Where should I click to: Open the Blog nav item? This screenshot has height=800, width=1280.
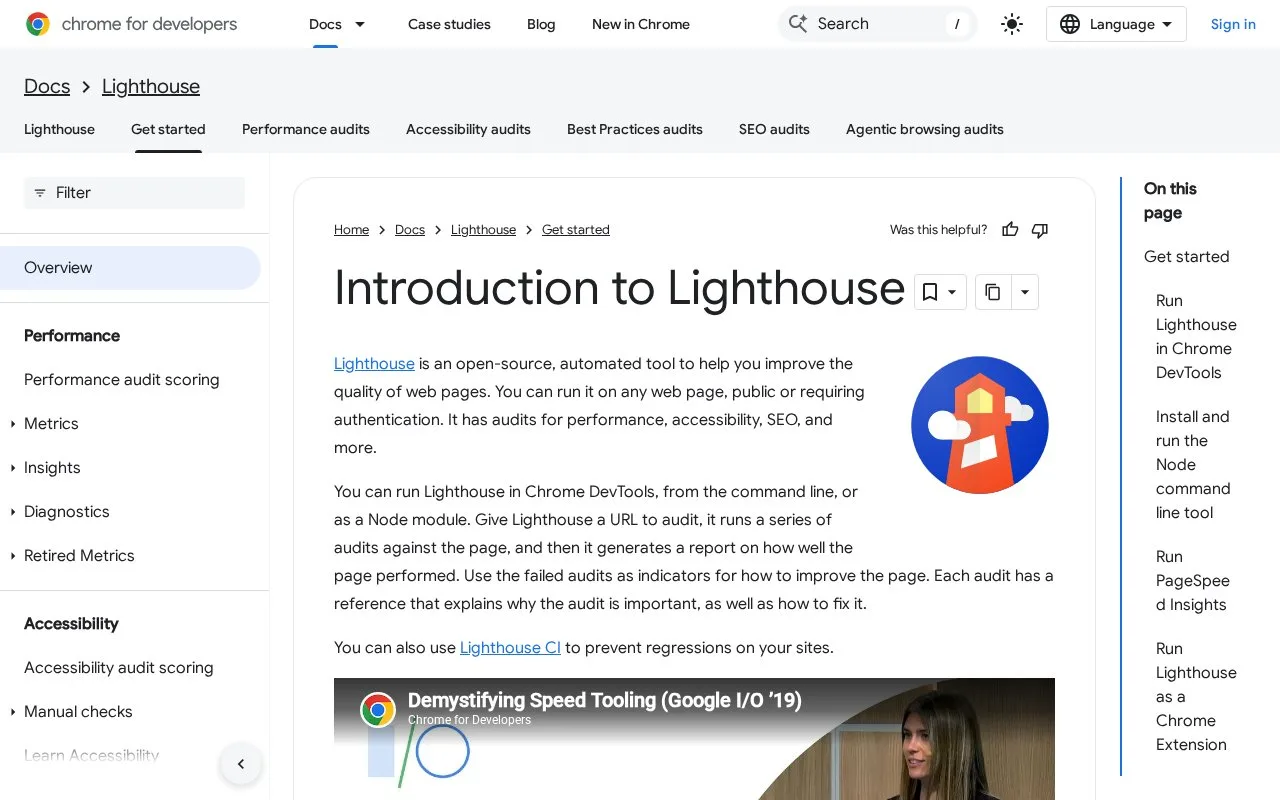pos(541,24)
